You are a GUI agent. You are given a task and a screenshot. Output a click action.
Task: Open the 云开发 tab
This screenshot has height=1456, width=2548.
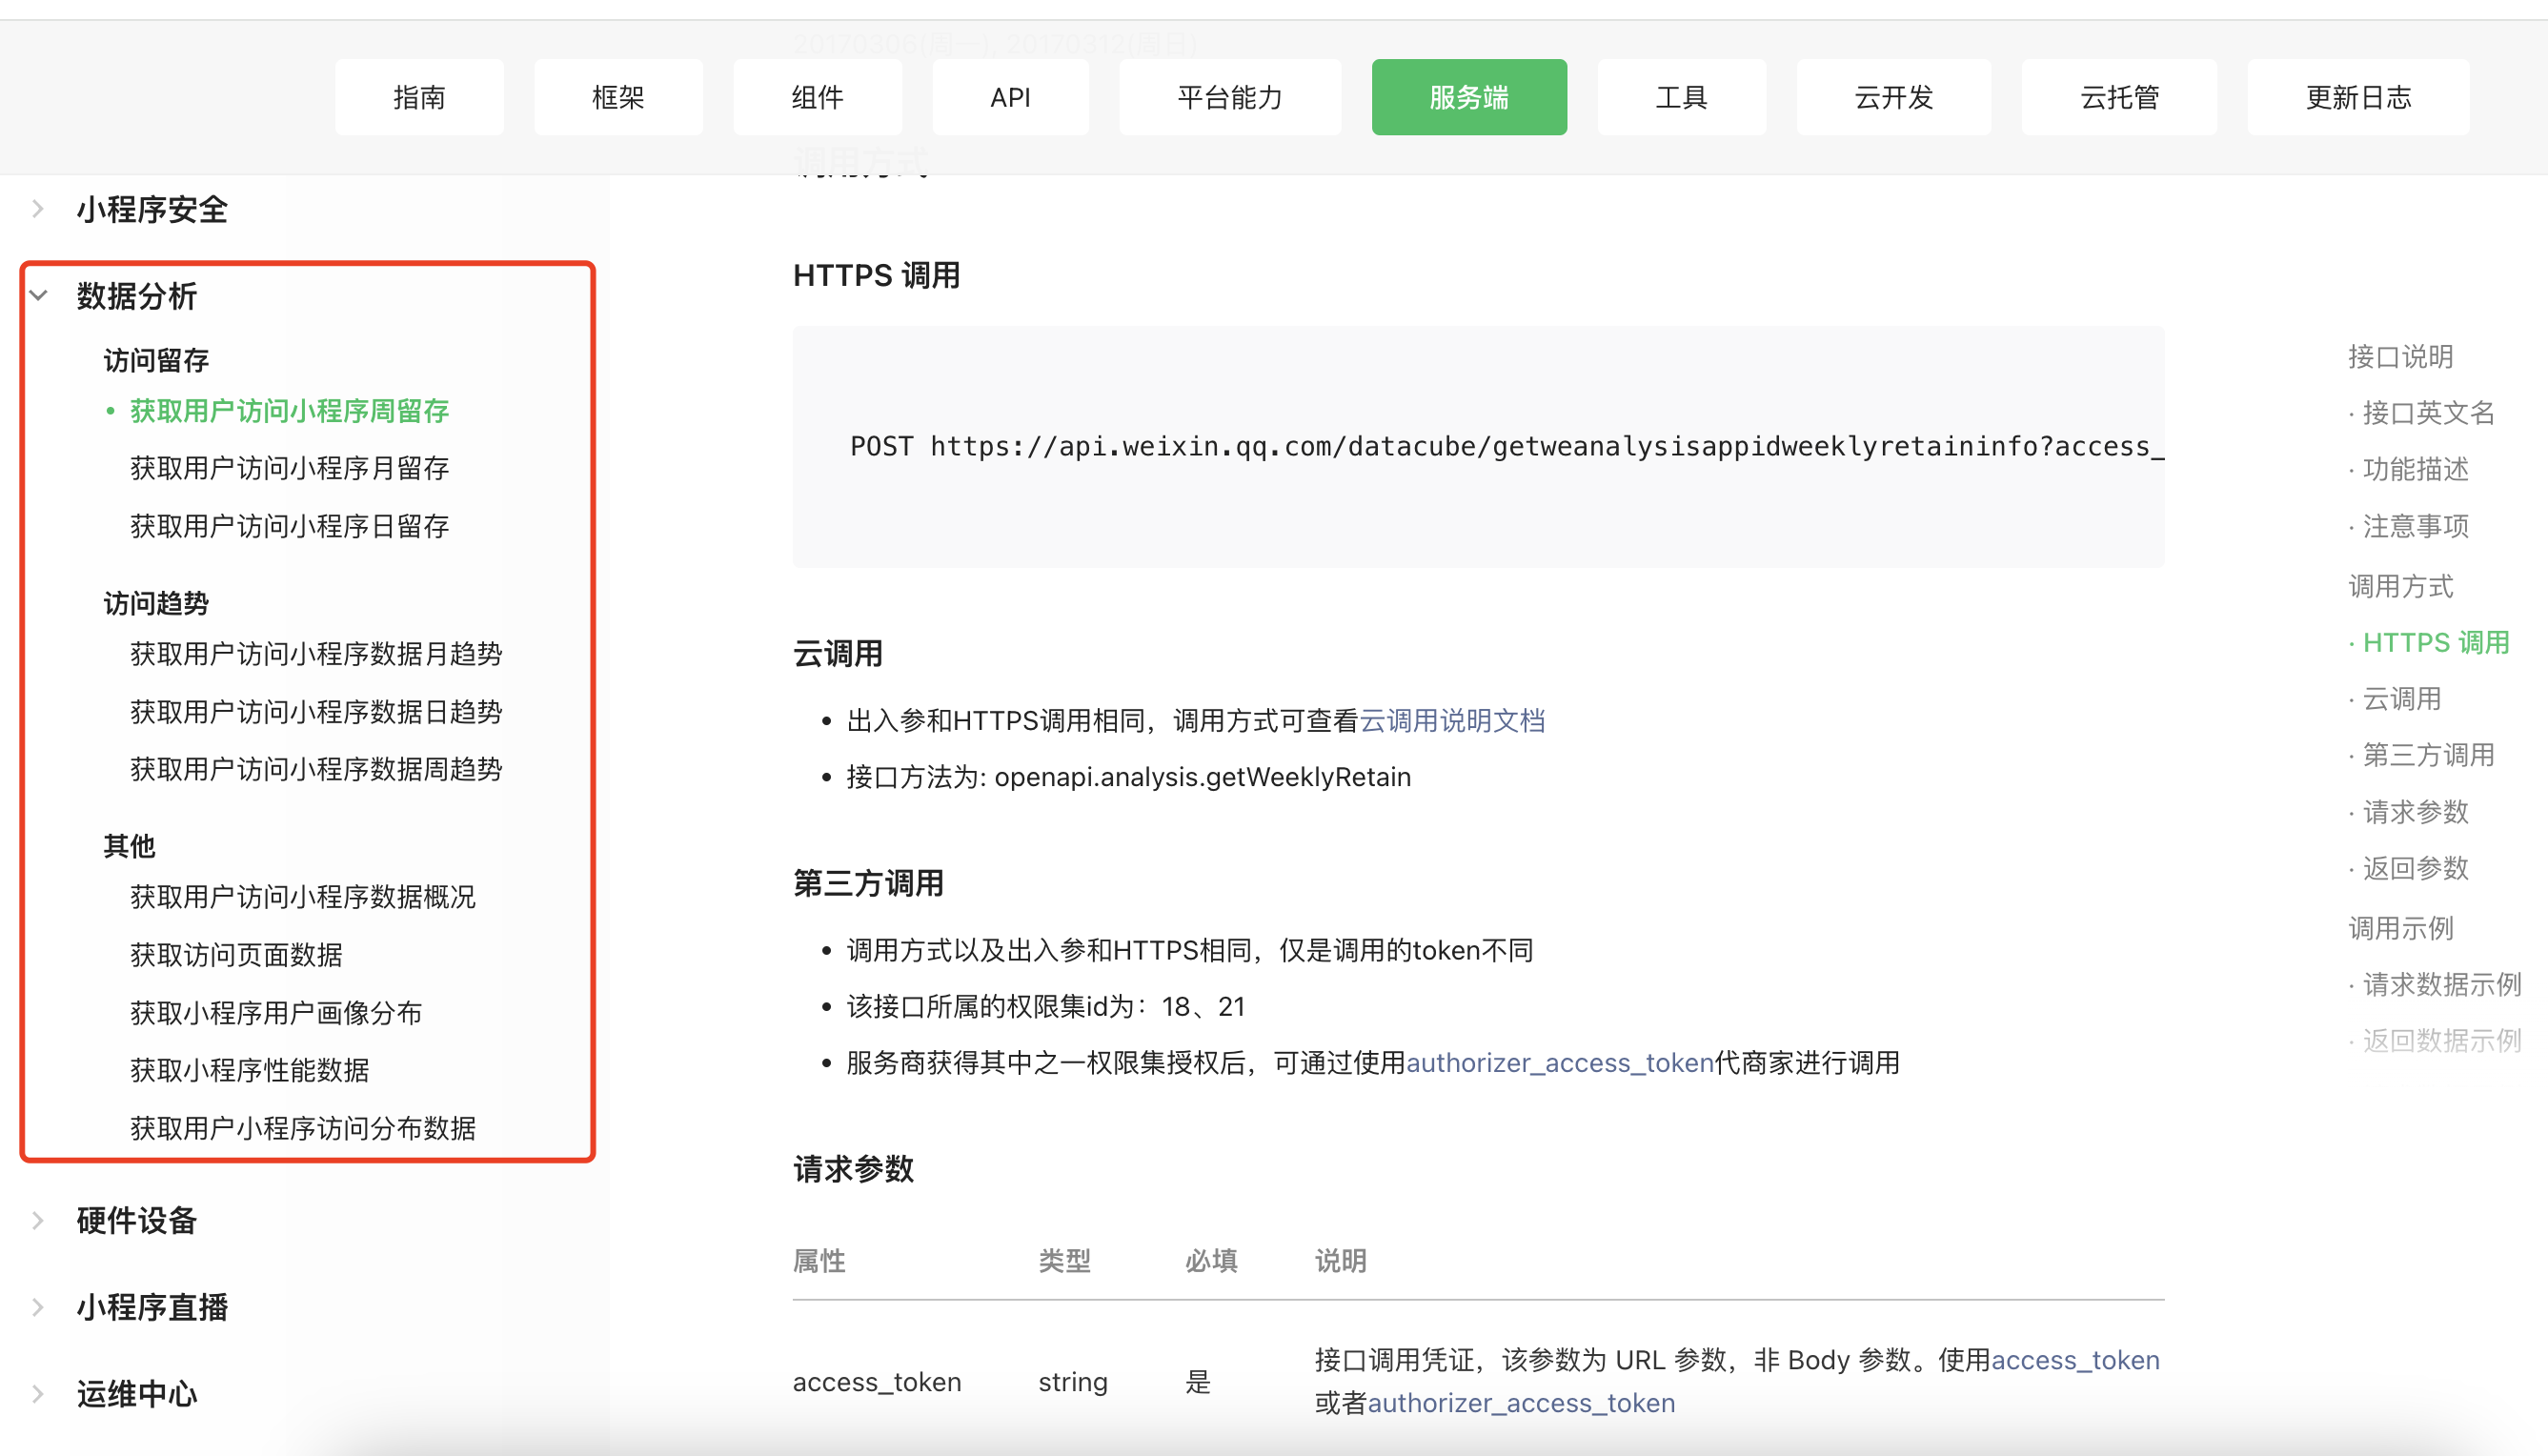coord(1893,97)
